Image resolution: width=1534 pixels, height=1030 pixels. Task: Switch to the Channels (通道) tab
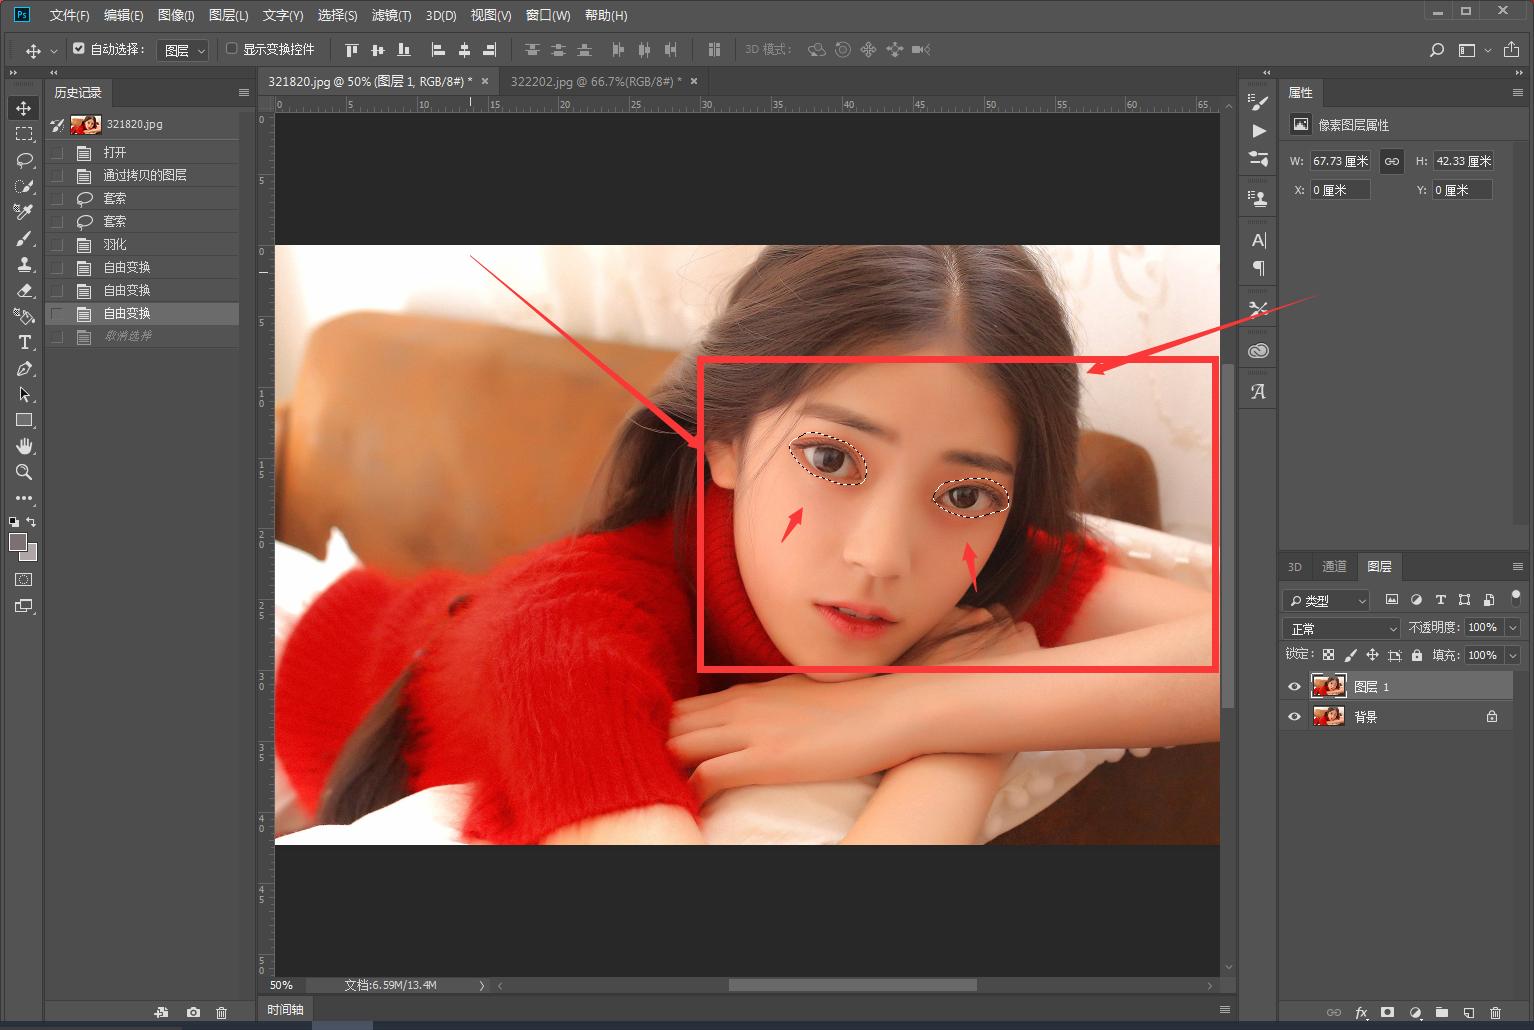point(1334,566)
